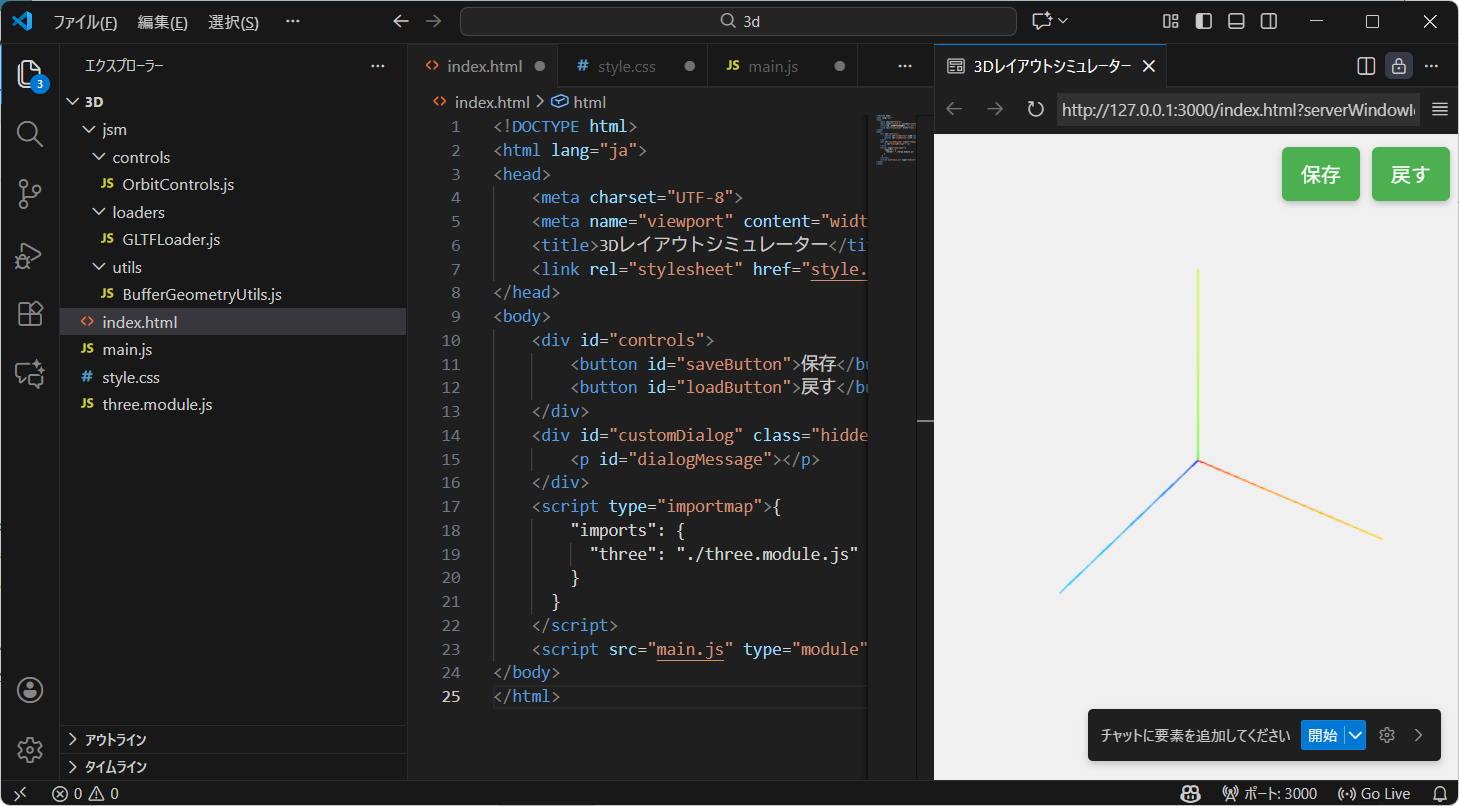
Task: Open the Search view in activity bar
Action: [30, 134]
